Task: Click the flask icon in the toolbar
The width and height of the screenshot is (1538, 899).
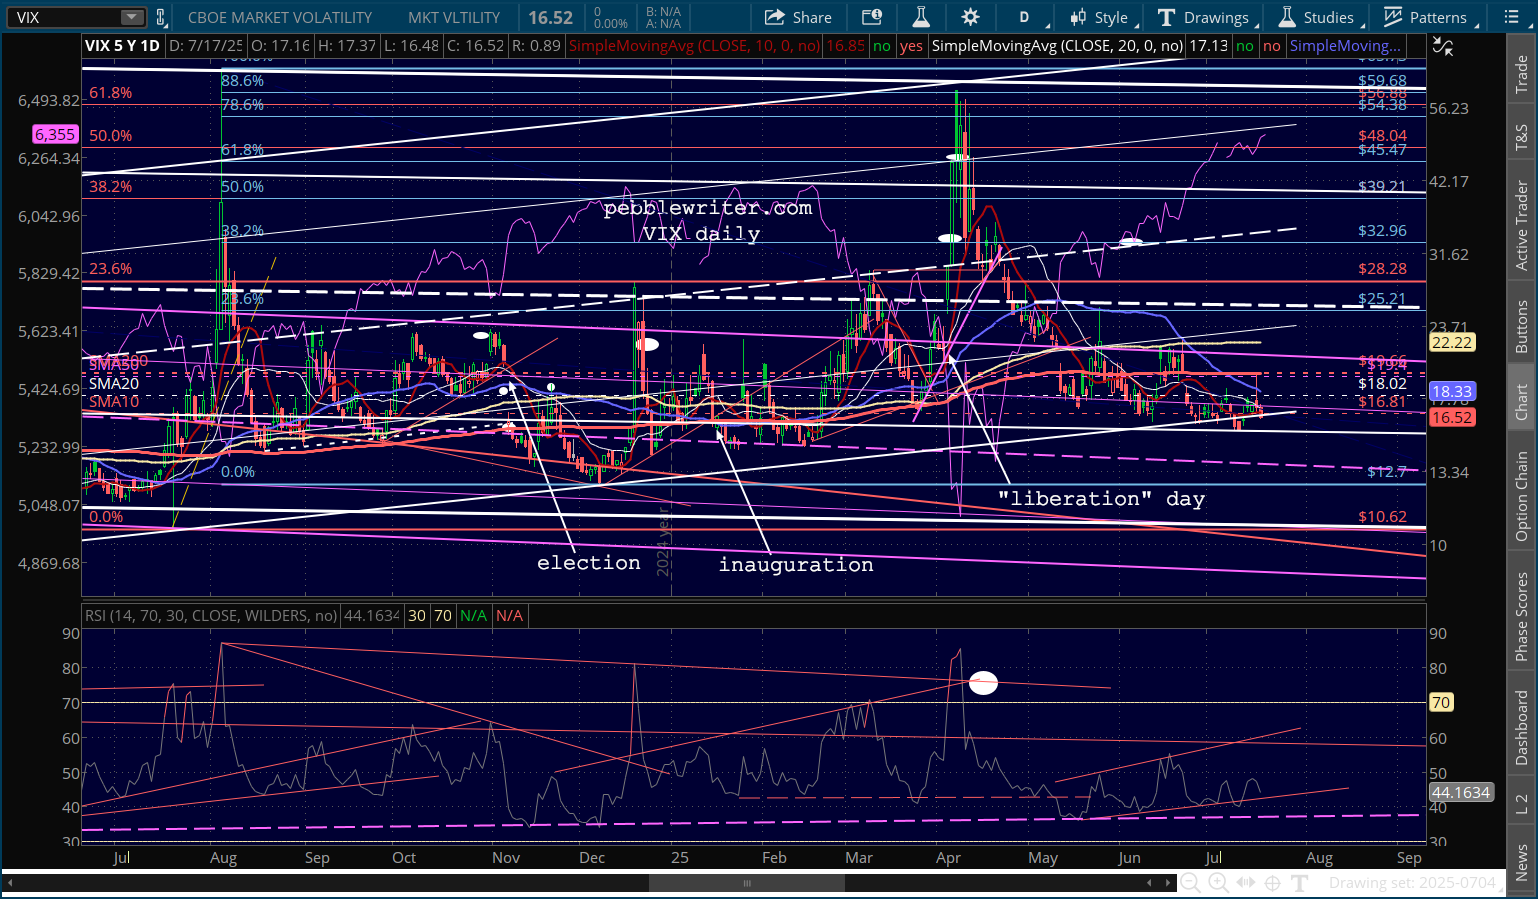Action: (x=921, y=17)
